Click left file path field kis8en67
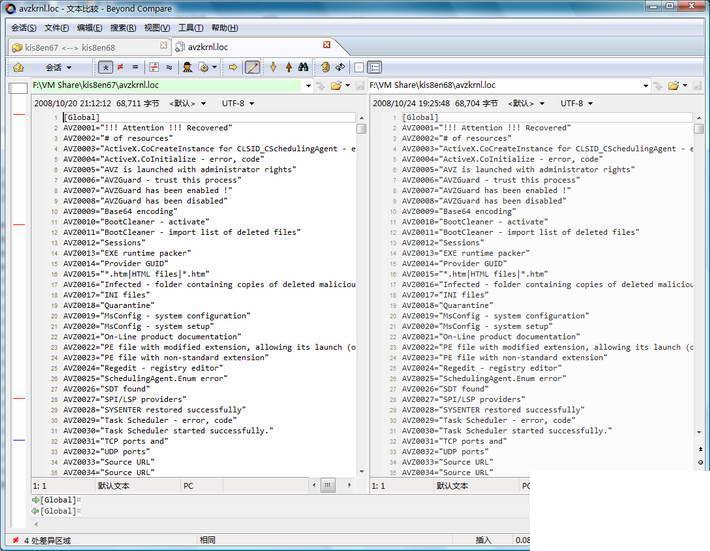Image resolution: width=710 pixels, height=551 pixels. pyautogui.click(x=166, y=85)
